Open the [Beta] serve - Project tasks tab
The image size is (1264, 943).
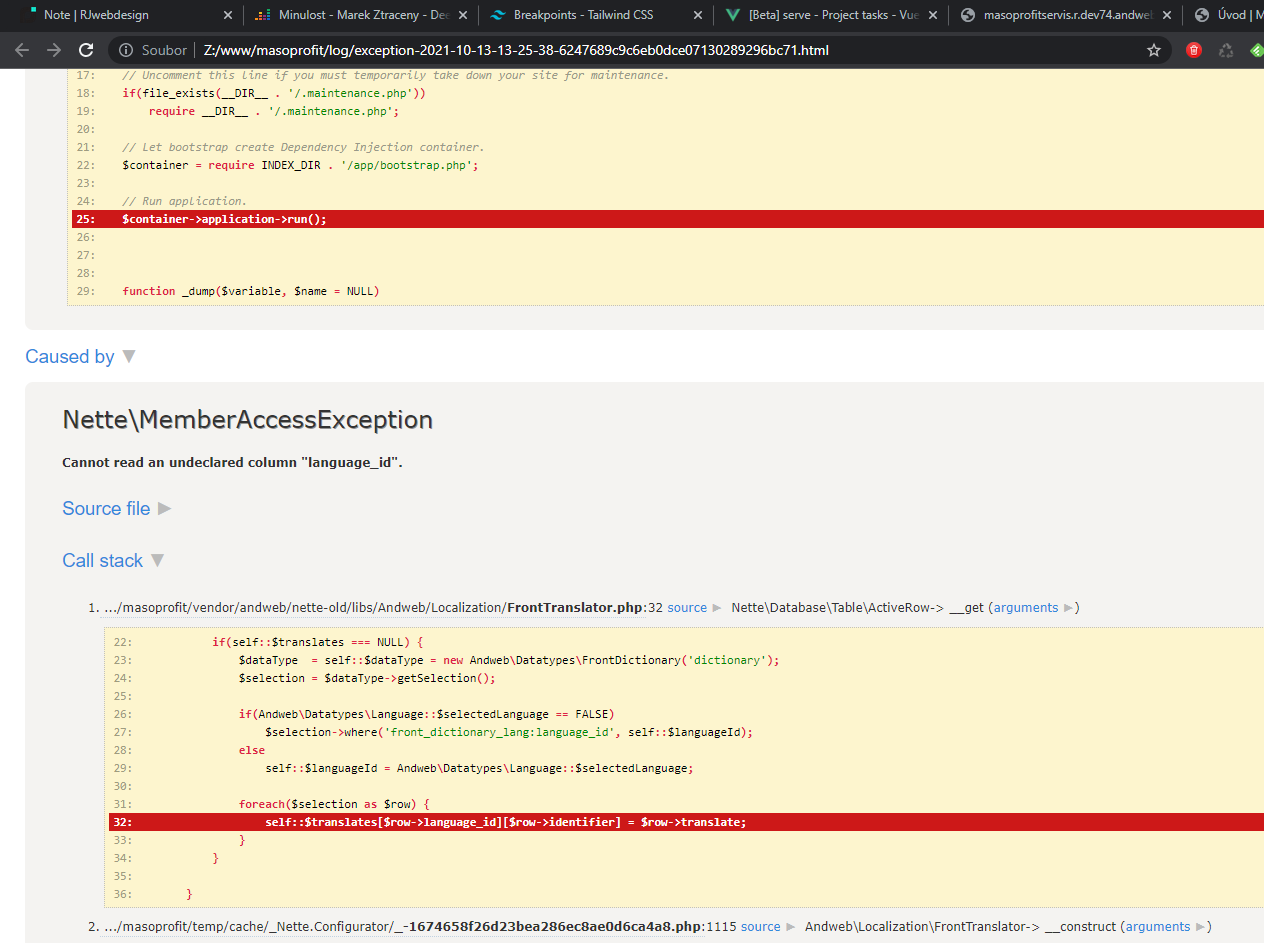pos(822,15)
